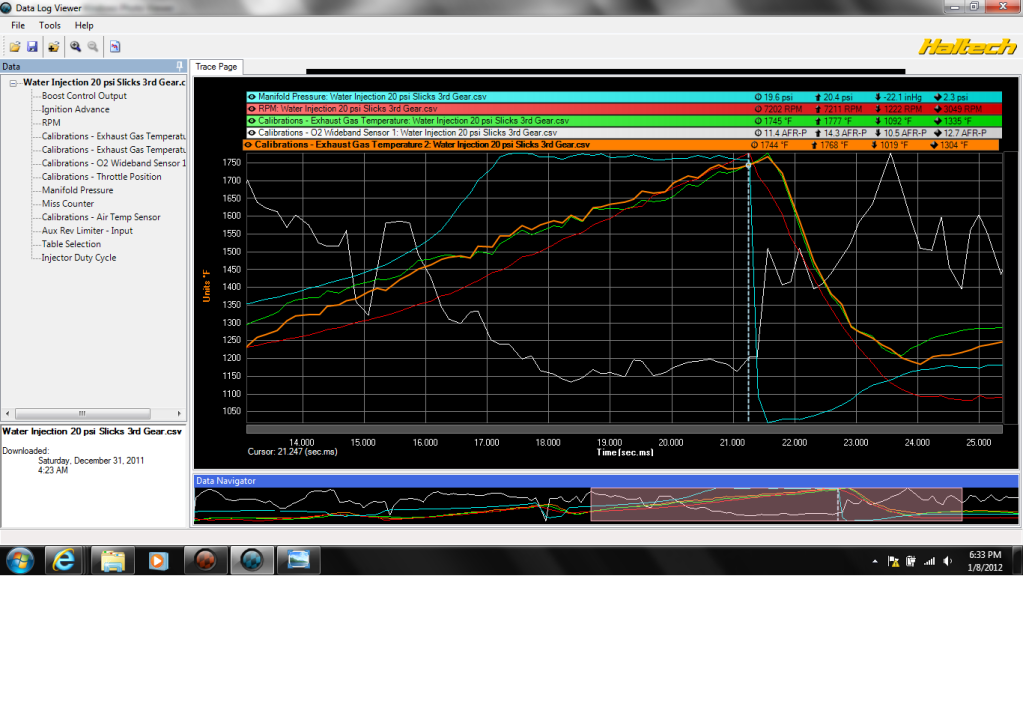Screen dimensions: 1023x728
Task: Select Aux Rev Limiter - Input item
Action: click(x=87, y=231)
